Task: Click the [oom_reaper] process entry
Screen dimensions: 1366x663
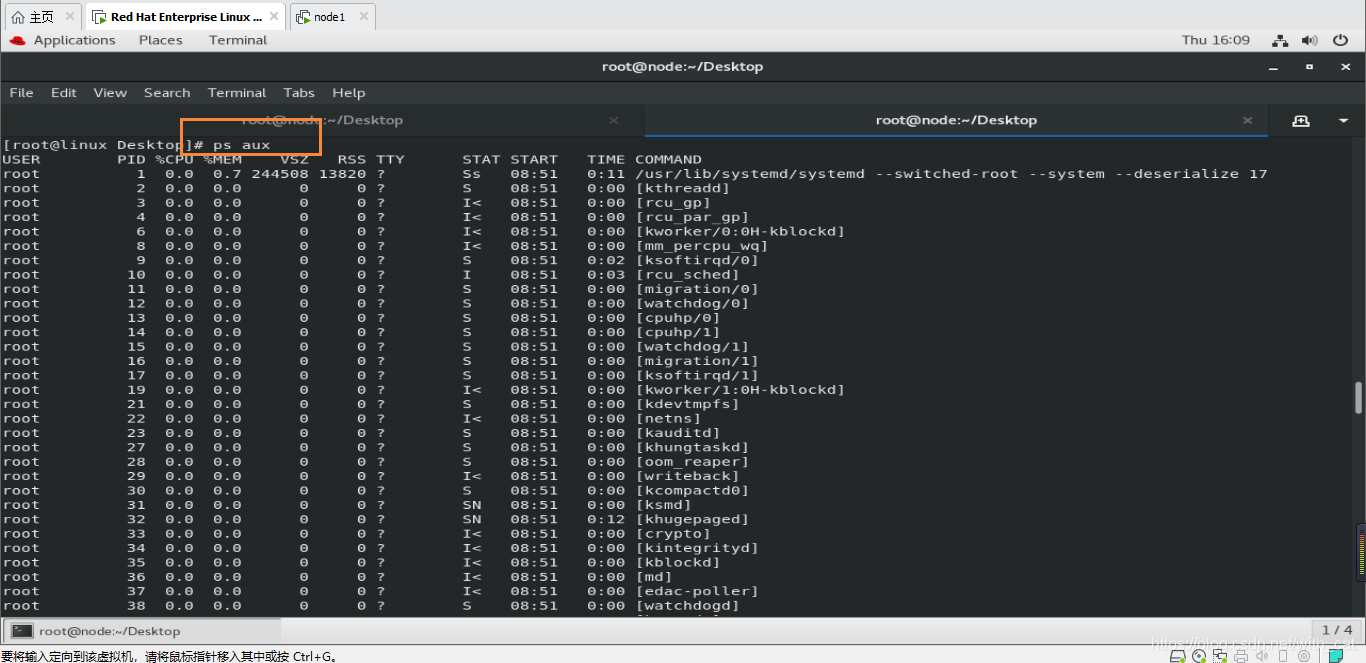Action: tap(692, 461)
